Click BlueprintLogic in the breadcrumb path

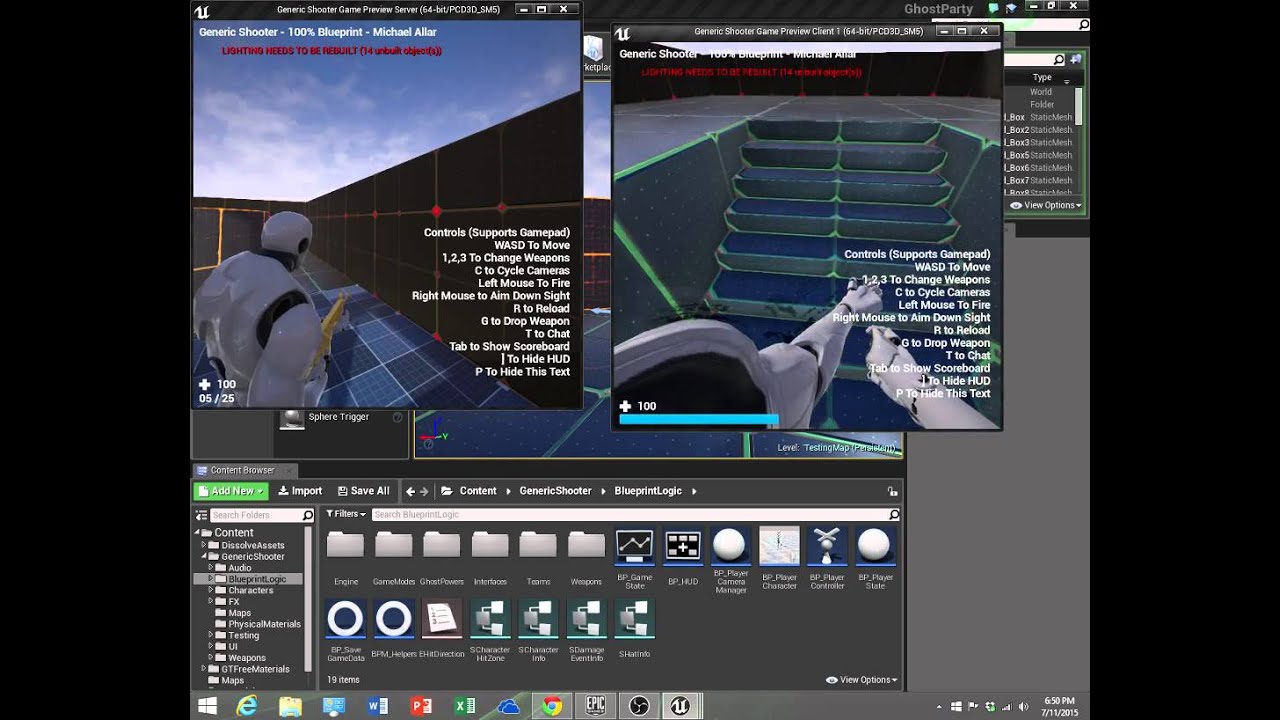pos(648,491)
